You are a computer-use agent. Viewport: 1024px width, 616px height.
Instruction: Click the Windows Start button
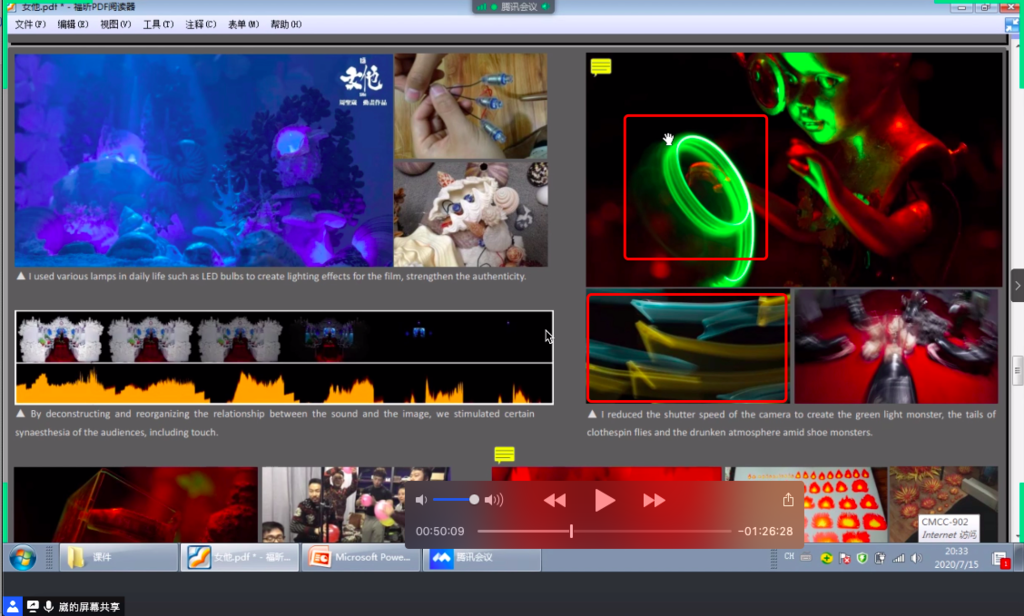(23, 559)
